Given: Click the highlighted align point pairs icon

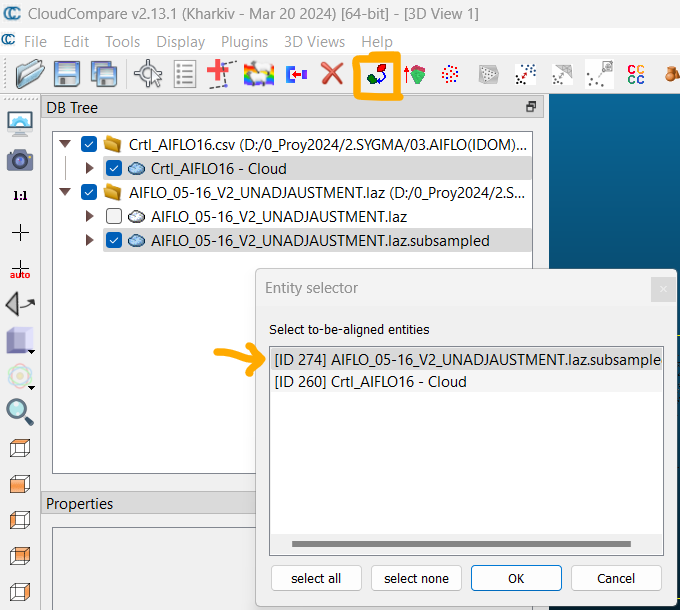Looking at the screenshot, I should coord(377,75).
